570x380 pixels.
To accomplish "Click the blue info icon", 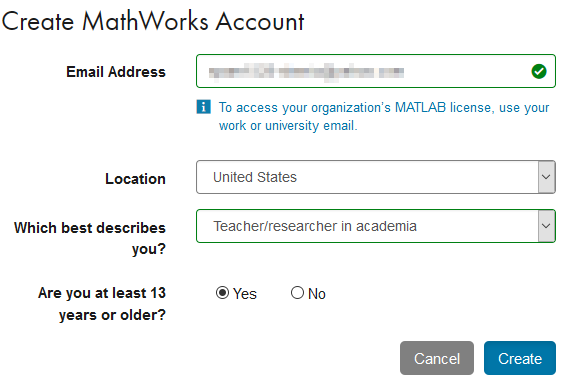I will coord(203,107).
